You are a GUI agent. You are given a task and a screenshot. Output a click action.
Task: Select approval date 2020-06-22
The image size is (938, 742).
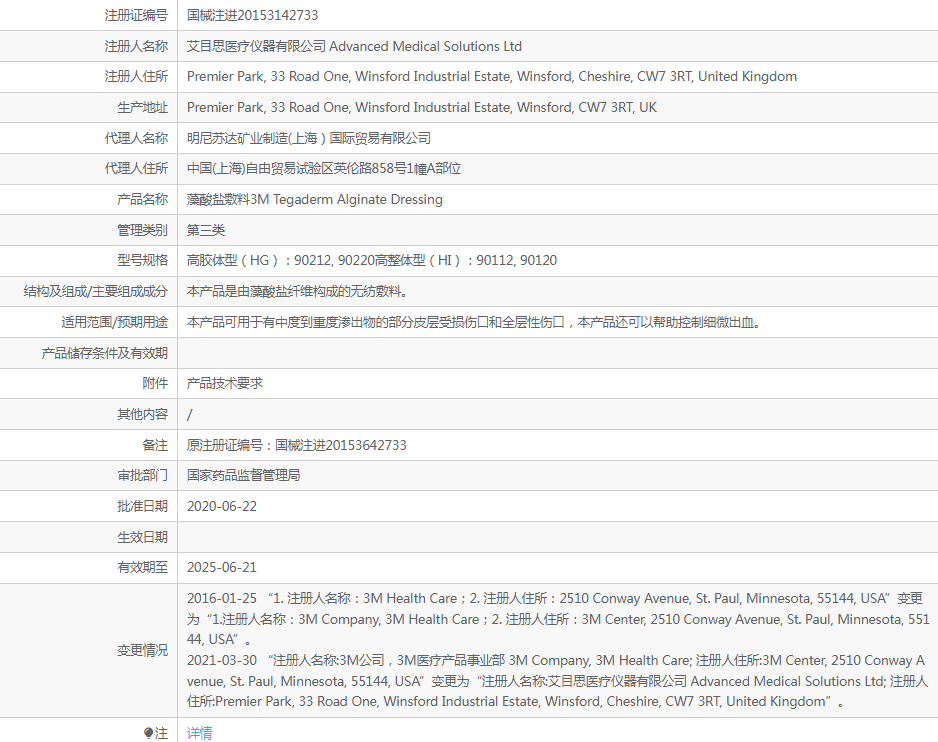coord(222,506)
